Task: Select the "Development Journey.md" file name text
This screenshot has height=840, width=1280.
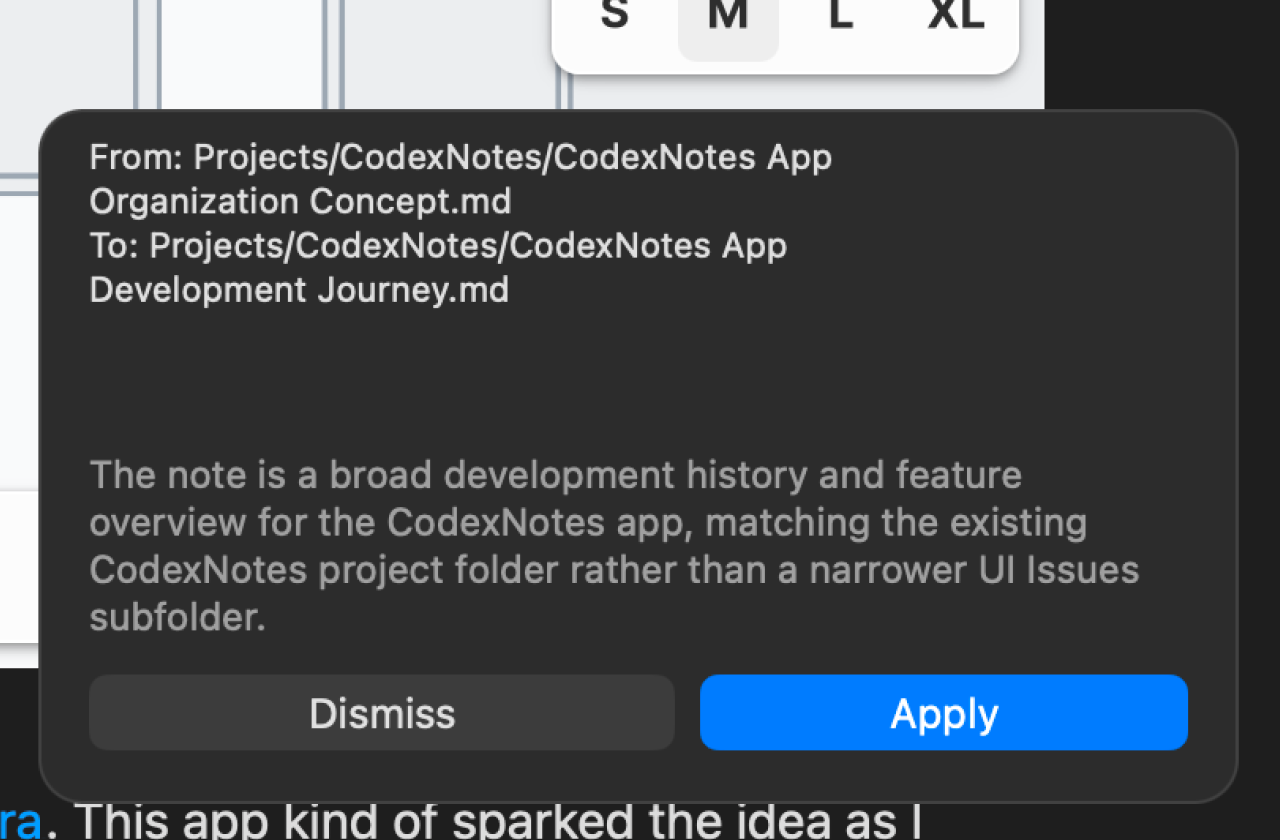Action: (299, 290)
